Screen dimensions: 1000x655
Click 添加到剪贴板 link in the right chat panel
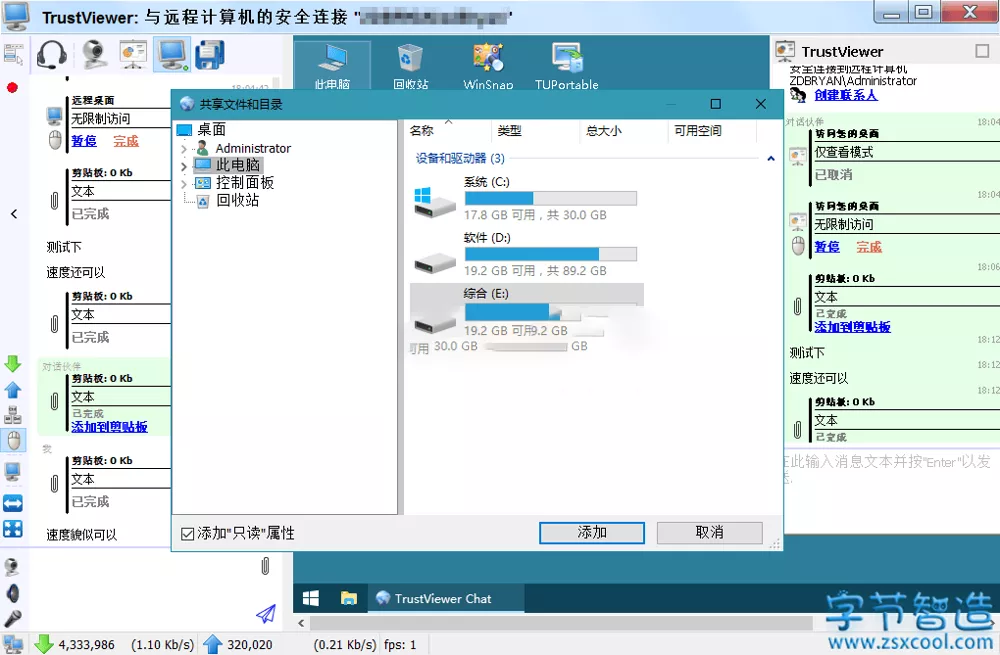(852, 327)
